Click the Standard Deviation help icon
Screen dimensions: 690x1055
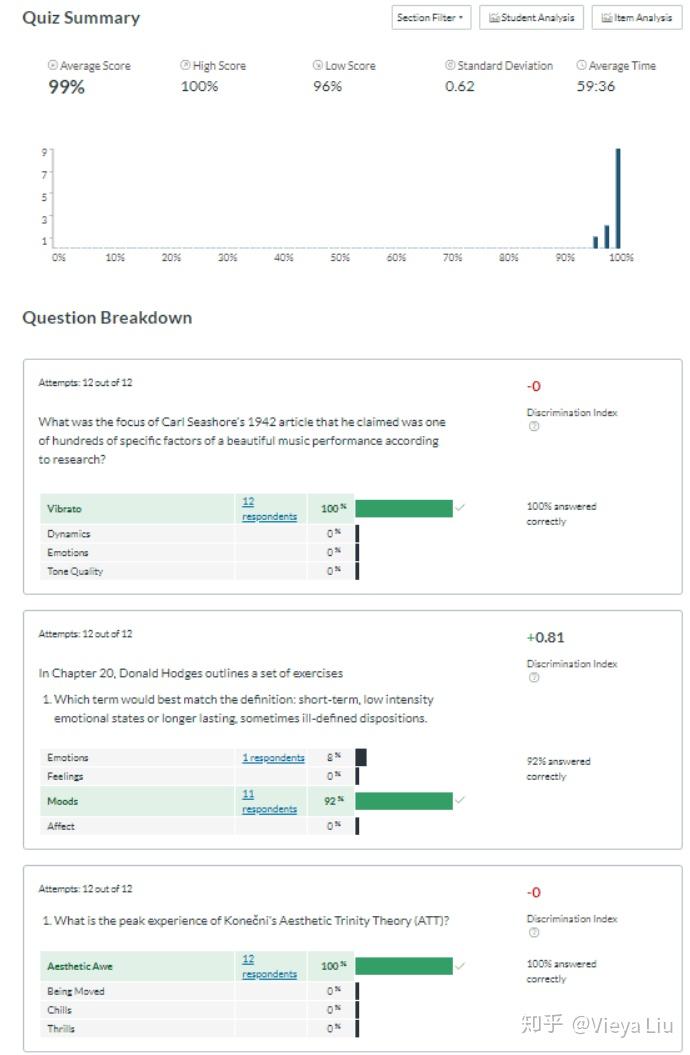(450, 66)
